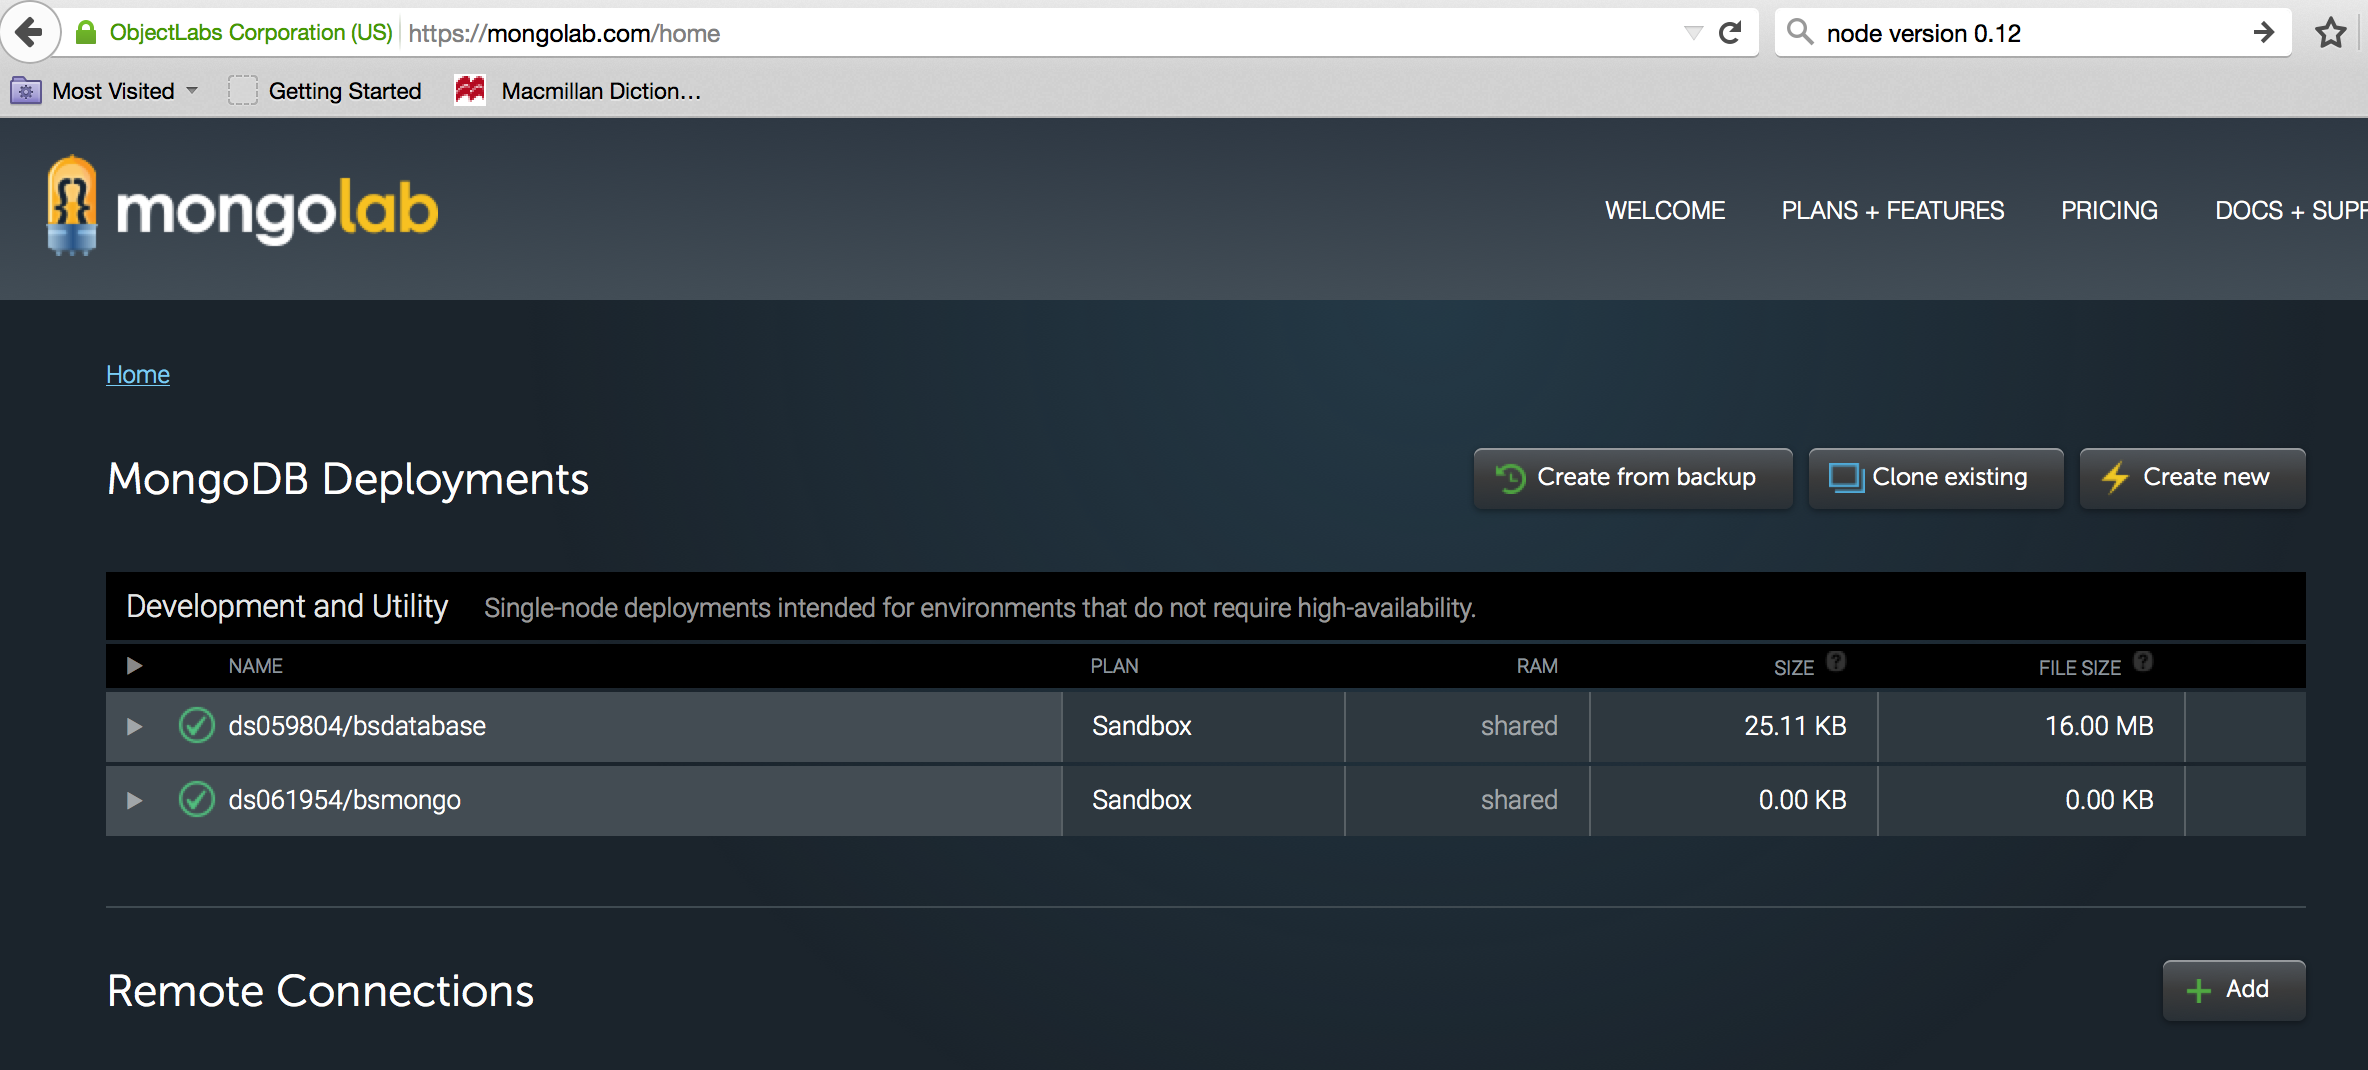2368x1070 pixels.
Task: Reload the page with the refresh icon
Action: click(1730, 33)
